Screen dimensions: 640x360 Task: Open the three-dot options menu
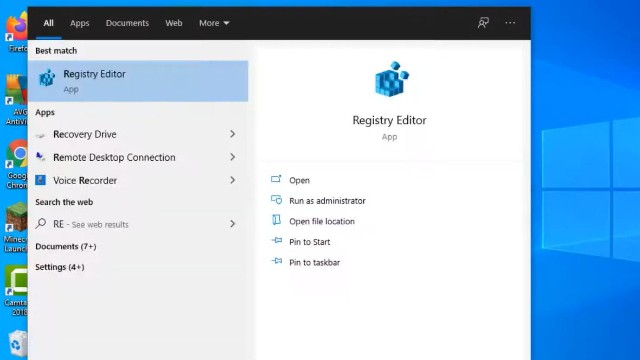510,23
